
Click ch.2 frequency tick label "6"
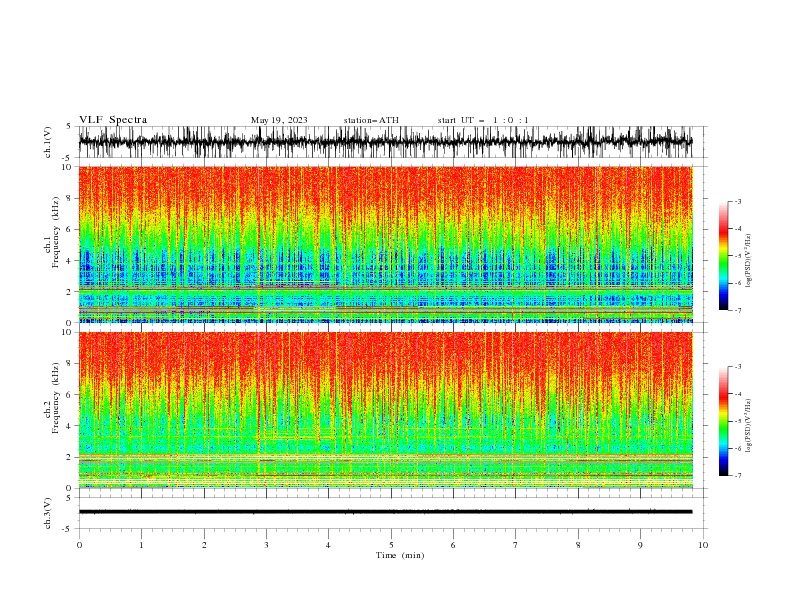pyautogui.click(x=69, y=395)
